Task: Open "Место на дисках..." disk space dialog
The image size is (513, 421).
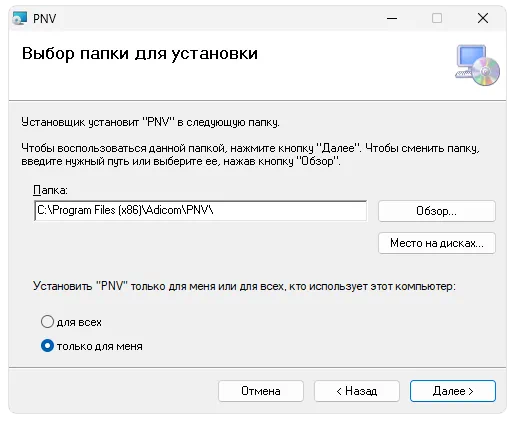Action: click(x=437, y=243)
